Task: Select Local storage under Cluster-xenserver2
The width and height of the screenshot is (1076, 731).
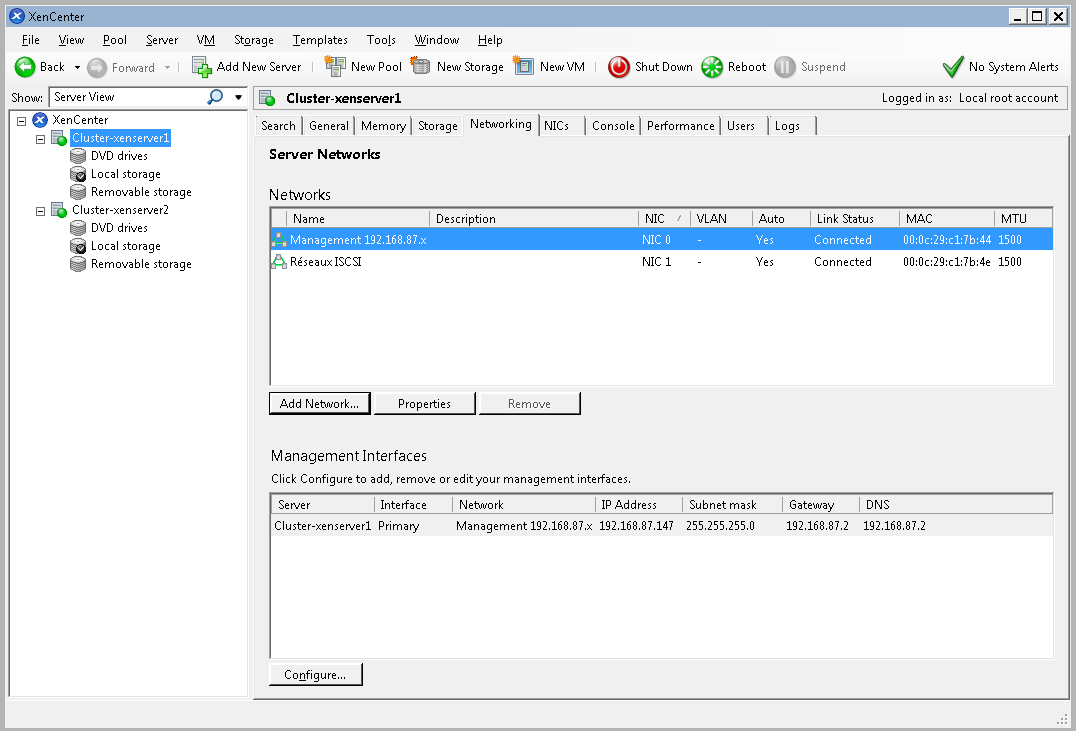Action: point(125,246)
